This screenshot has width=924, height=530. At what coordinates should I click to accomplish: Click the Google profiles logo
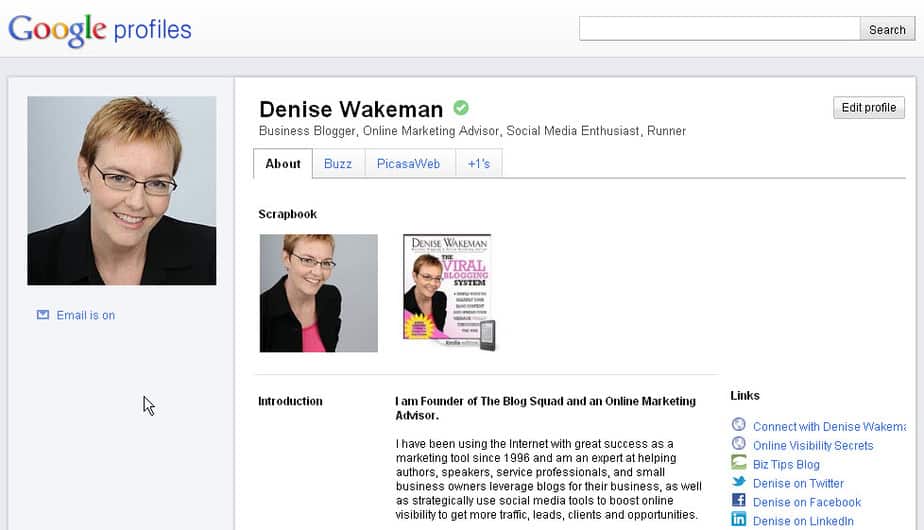click(x=100, y=29)
